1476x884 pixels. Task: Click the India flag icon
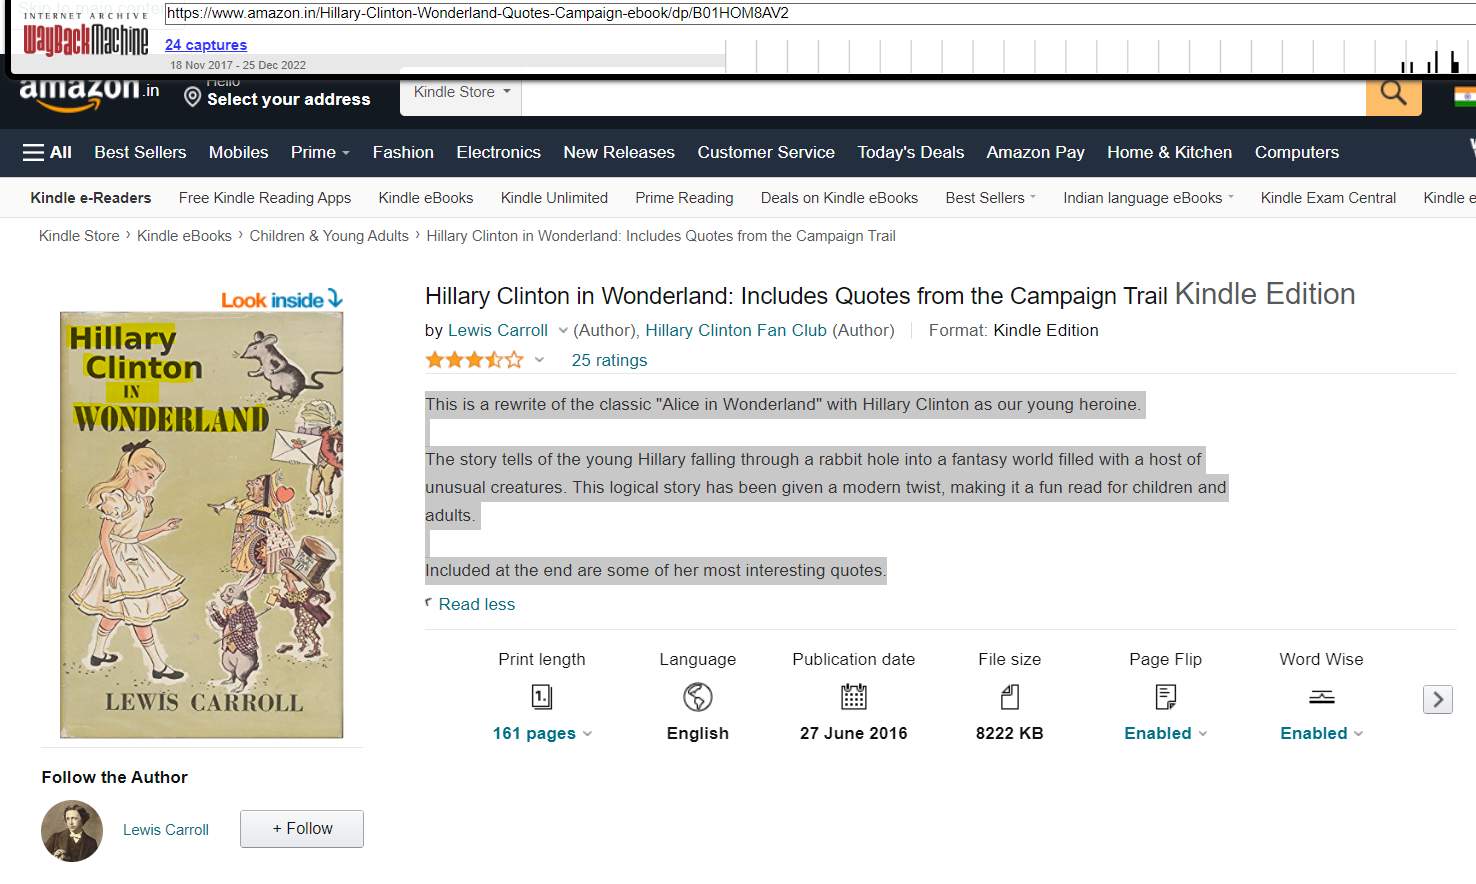(x=1465, y=97)
